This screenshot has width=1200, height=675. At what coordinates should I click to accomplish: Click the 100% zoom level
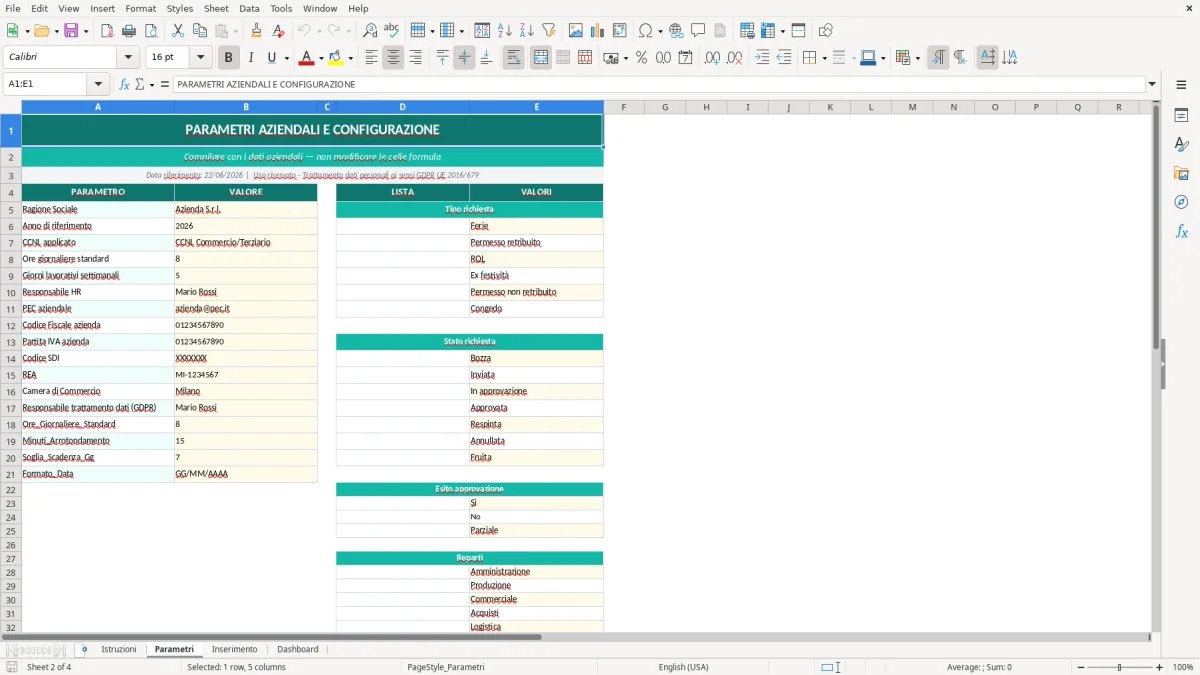point(1183,667)
